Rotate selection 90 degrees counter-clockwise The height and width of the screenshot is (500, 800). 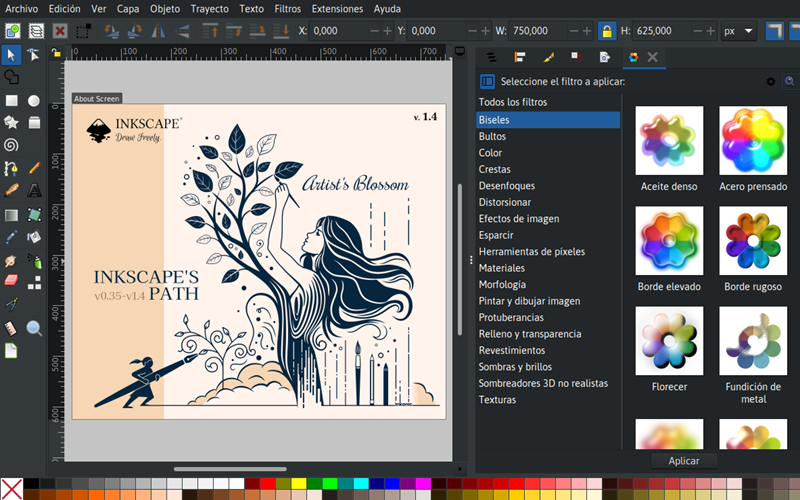[x=111, y=31]
